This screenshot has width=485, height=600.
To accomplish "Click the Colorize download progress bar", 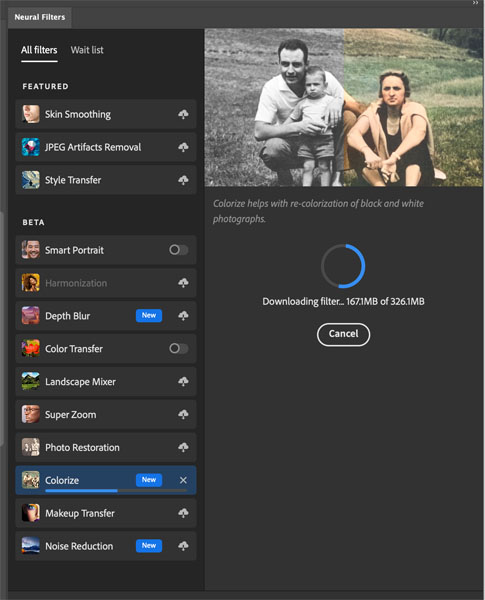I will click(x=116, y=491).
